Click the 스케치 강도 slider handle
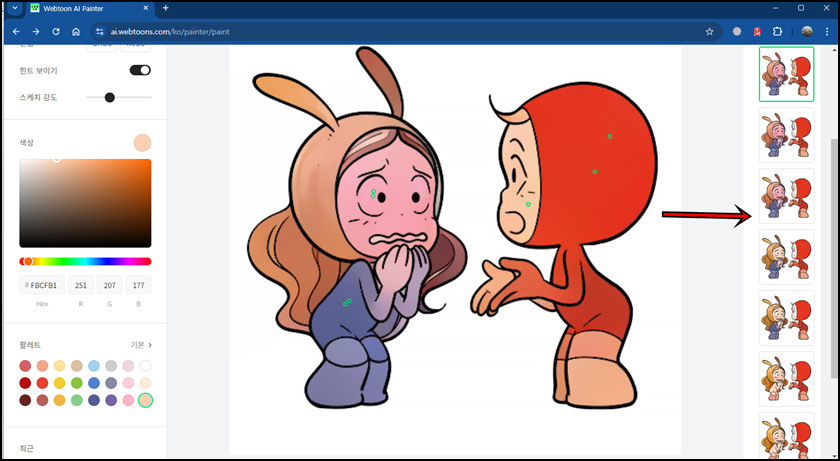Image resolution: width=840 pixels, height=461 pixels. pos(110,97)
